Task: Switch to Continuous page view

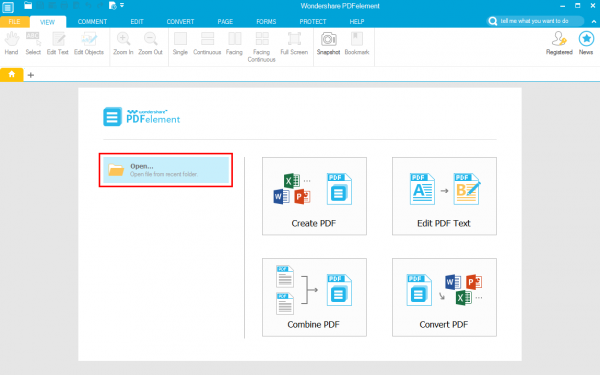Action: pyautogui.click(x=207, y=43)
